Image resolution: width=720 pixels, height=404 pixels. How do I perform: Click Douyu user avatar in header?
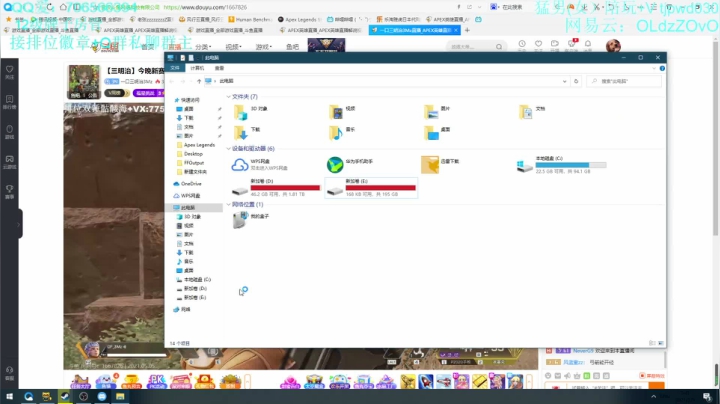613,46
